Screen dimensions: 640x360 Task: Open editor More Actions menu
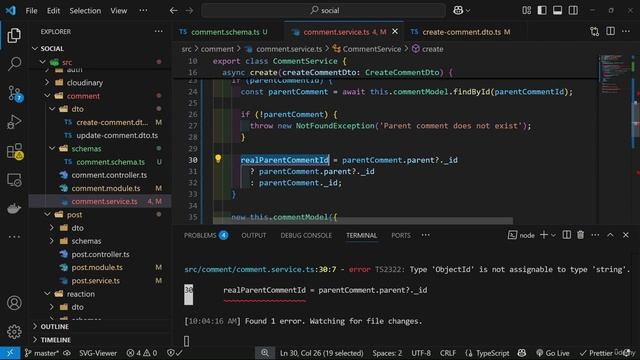[x=626, y=32]
